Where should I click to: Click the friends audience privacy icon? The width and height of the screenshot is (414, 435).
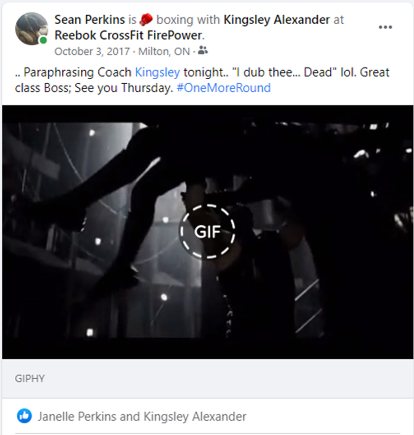point(203,51)
